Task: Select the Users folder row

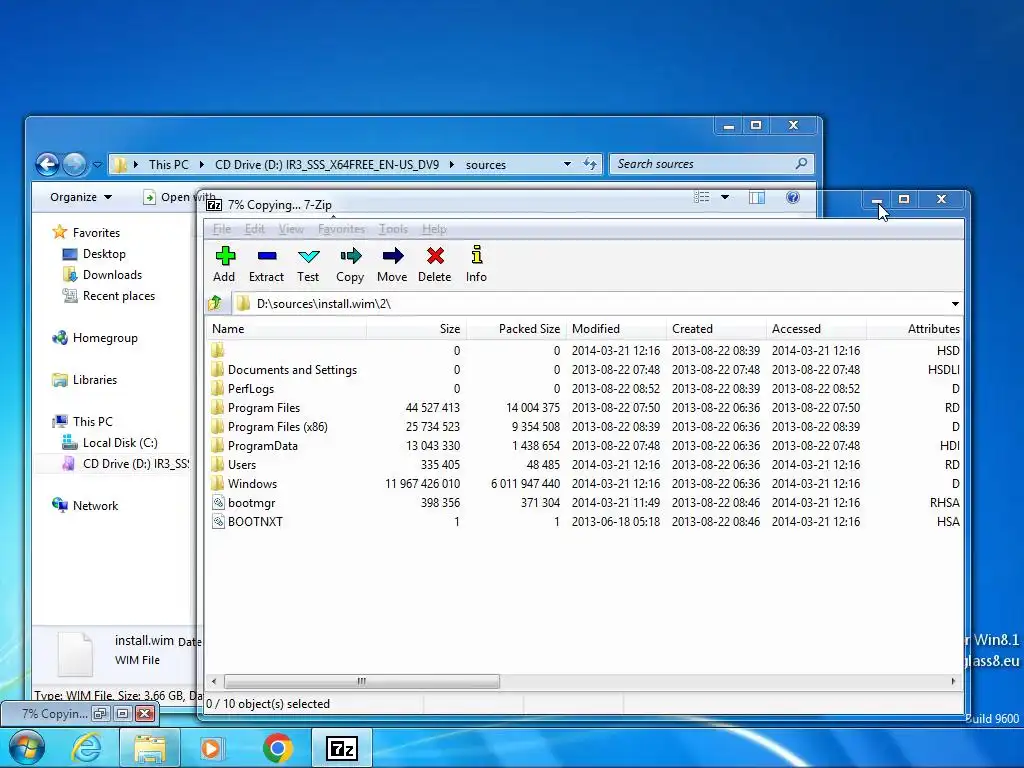Action: pos(584,464)
